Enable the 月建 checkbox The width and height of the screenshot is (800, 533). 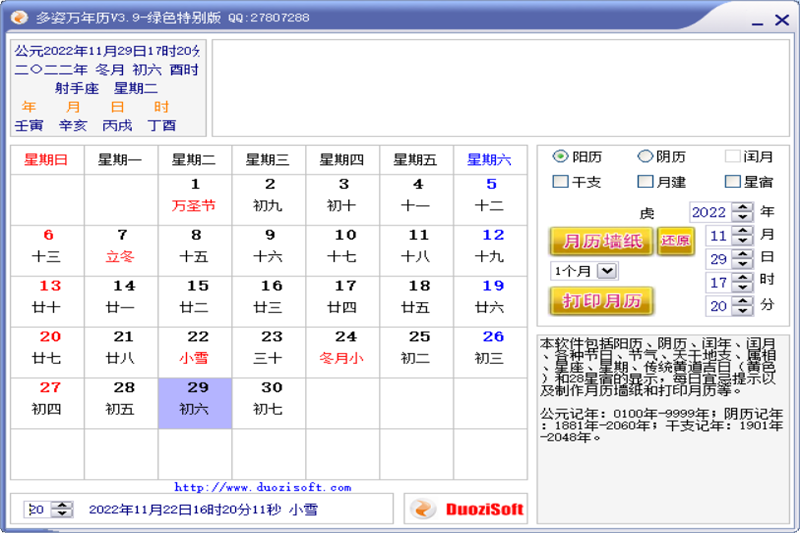(x=645, y=181)
